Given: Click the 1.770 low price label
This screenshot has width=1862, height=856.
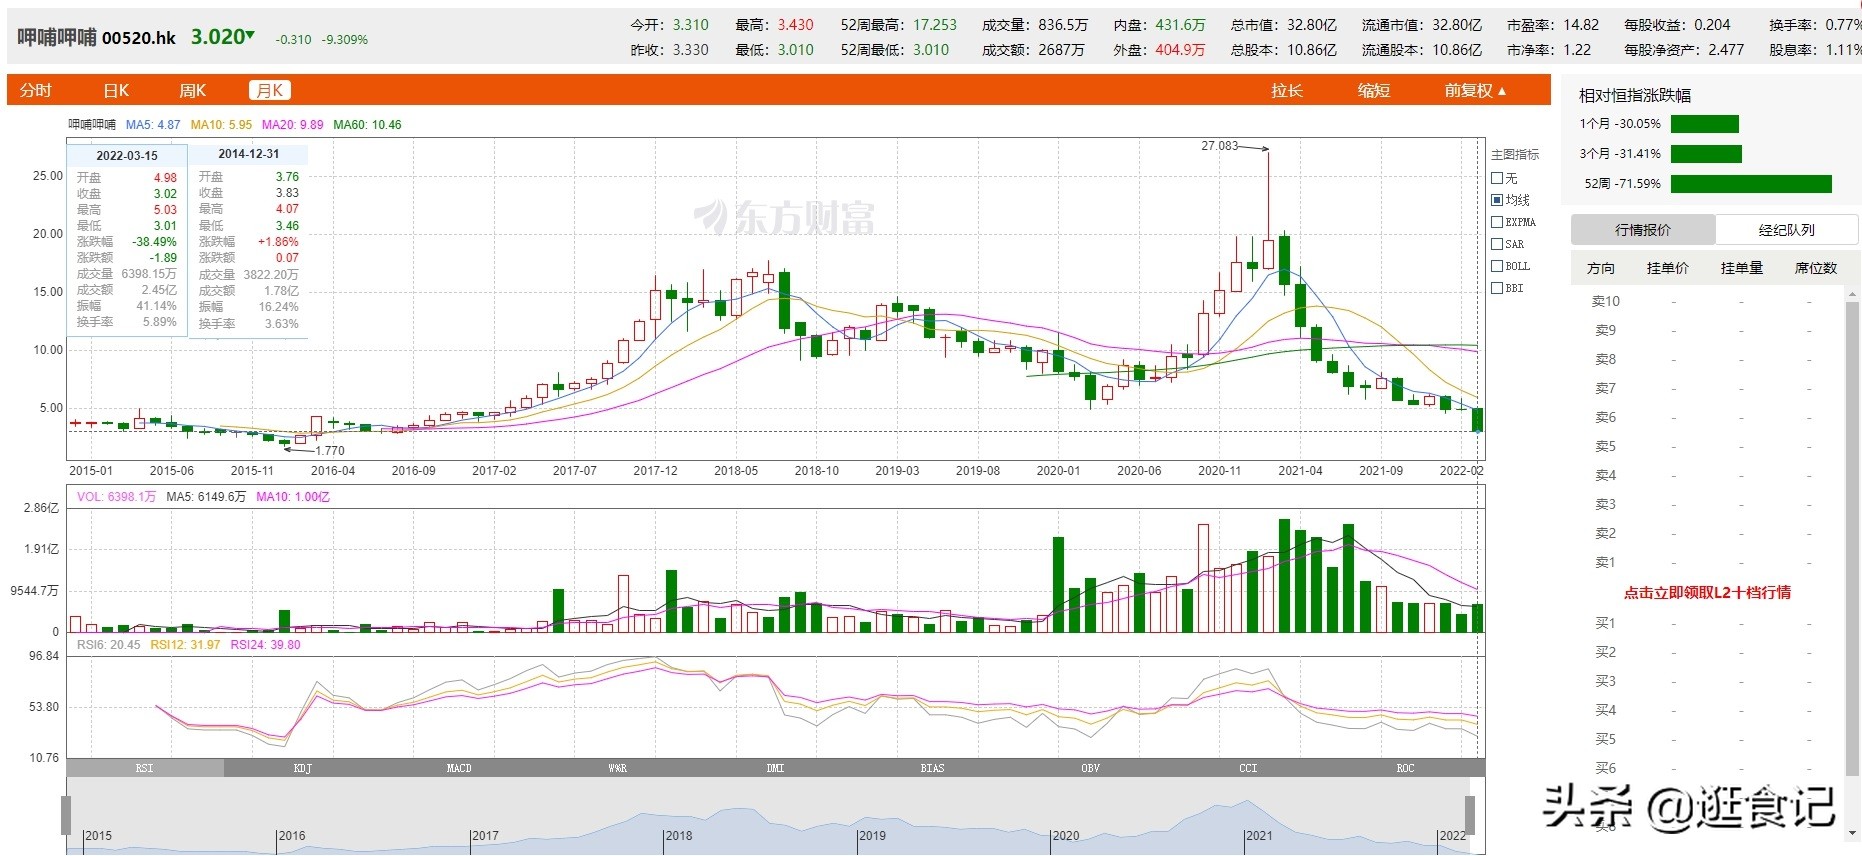Looking at the screenshot, I should coord(329,451).
